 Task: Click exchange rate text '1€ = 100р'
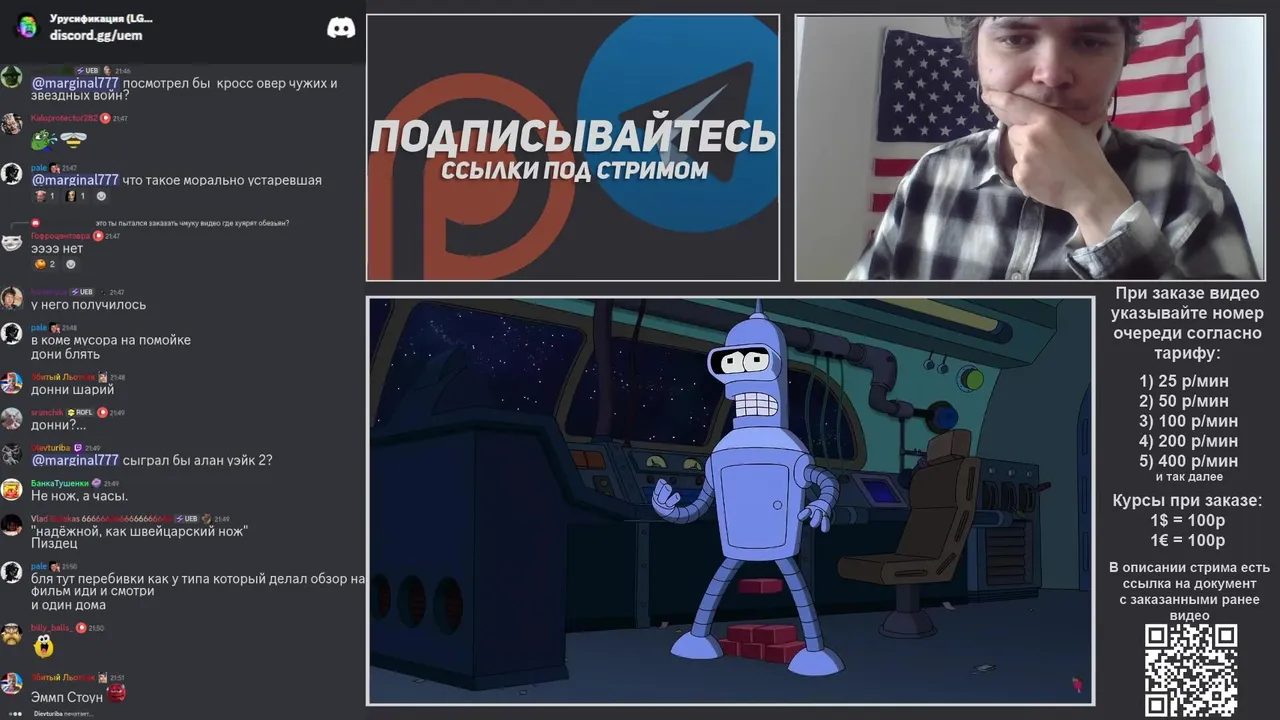(x=1188, y=541)
